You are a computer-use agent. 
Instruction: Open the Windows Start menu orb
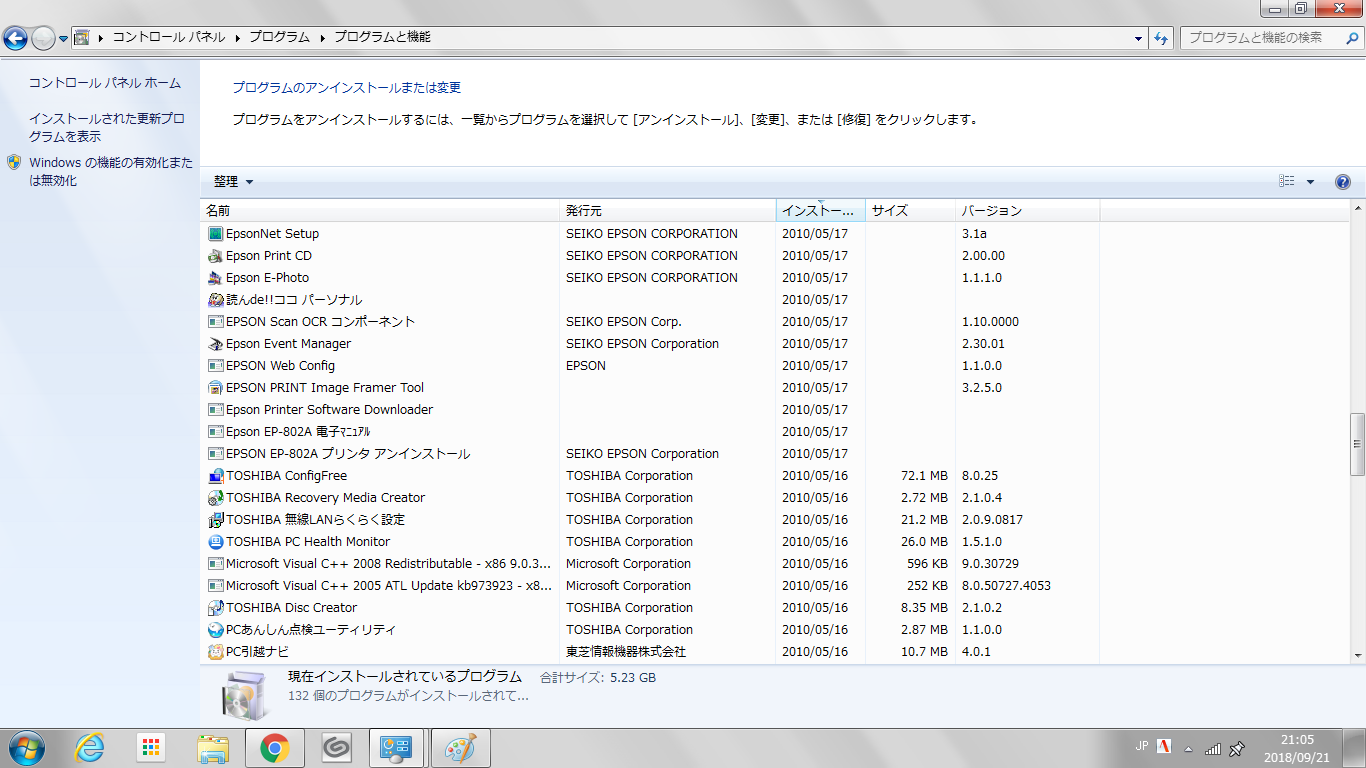click(x=26, y=747)
